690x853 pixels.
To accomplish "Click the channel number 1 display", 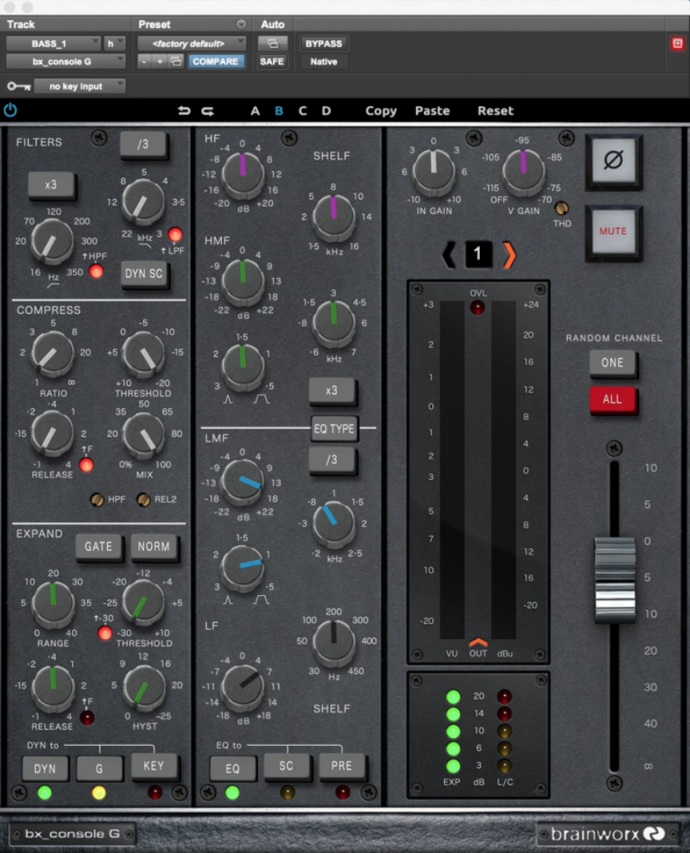I will [x=478, y=254].
